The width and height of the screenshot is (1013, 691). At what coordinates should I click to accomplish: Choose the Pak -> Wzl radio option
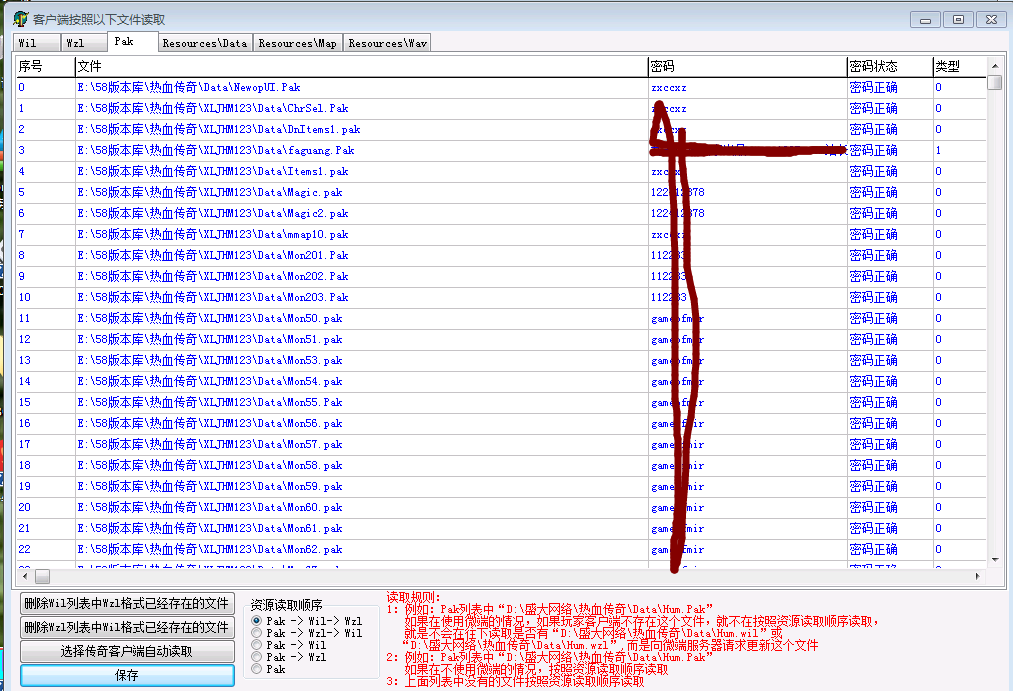point(289,657)
